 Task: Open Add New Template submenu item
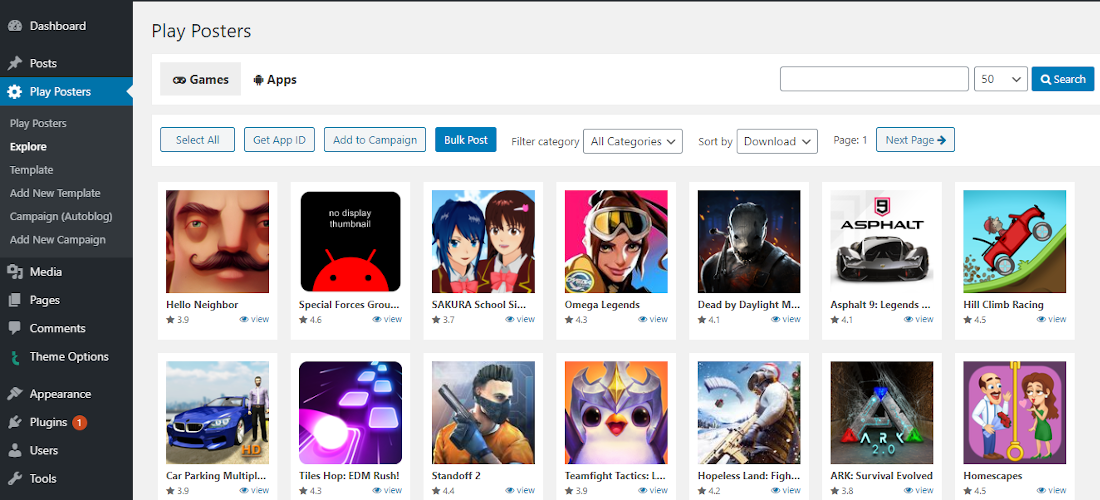(x=55, y=193)
